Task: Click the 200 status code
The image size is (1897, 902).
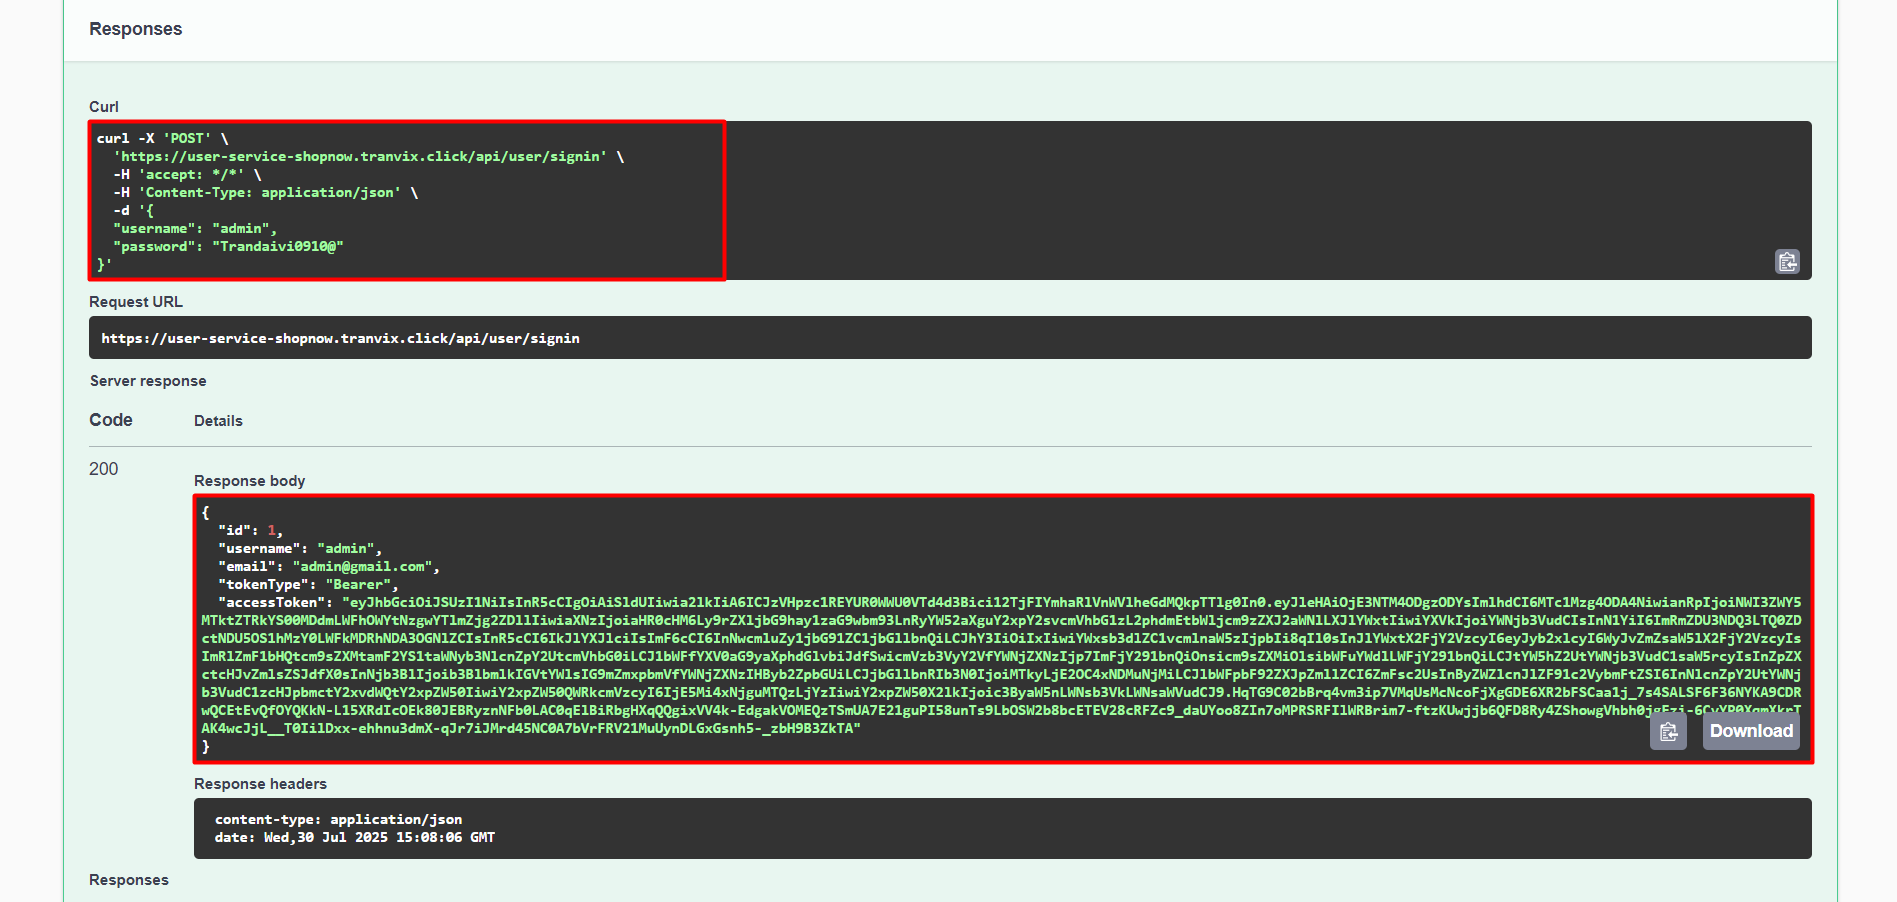Action: tap(104, 469)
